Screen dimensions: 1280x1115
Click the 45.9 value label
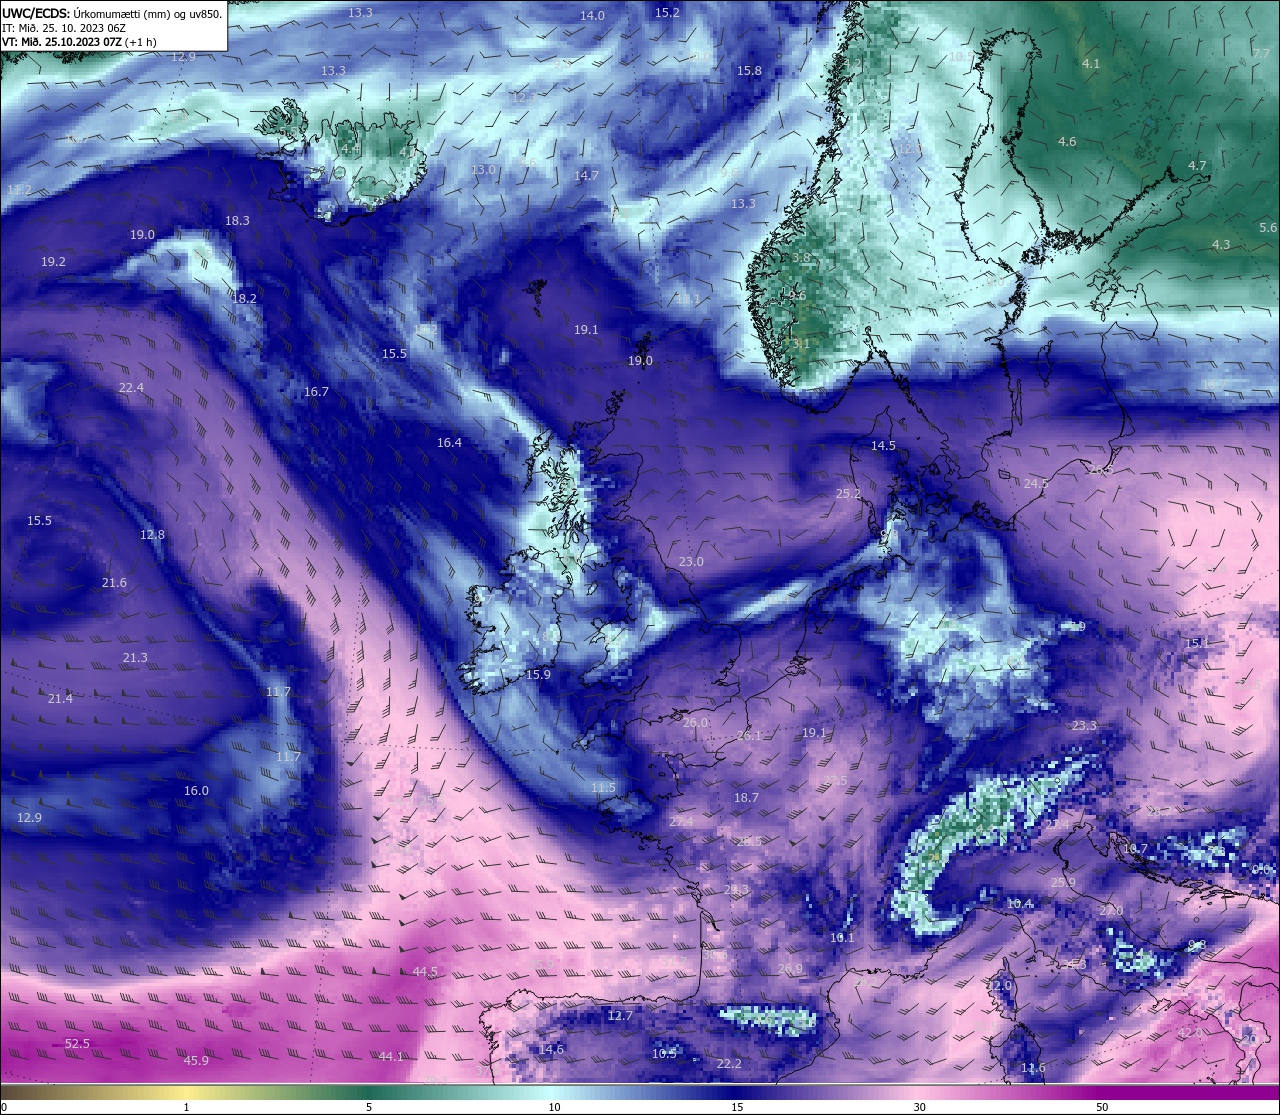tap(196, 1060)
